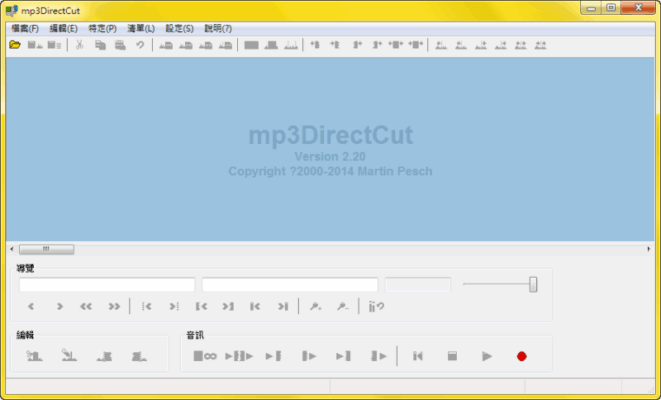The image size is (661, 400).
Task: Click the paste icon in toolbar
Action: coord(121,45)
